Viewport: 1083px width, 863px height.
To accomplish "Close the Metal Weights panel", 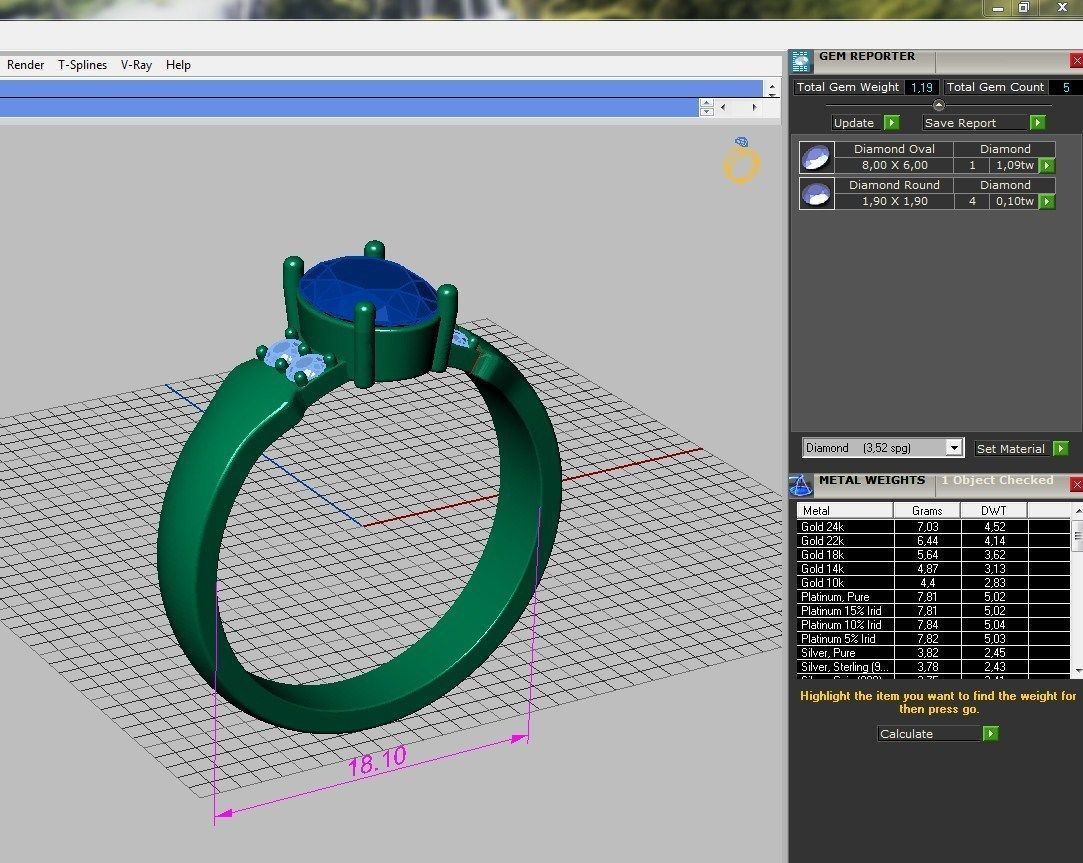I will click(1076, 484).
